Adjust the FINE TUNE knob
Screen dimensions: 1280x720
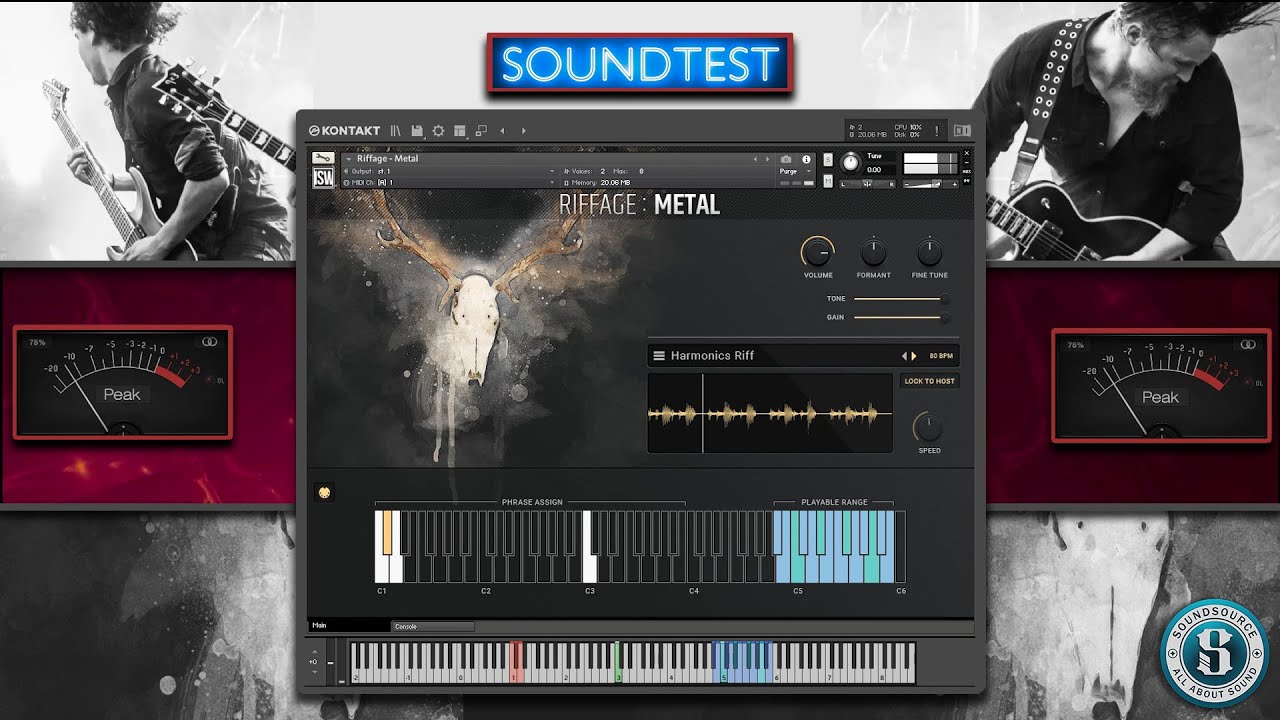point(929,251)
